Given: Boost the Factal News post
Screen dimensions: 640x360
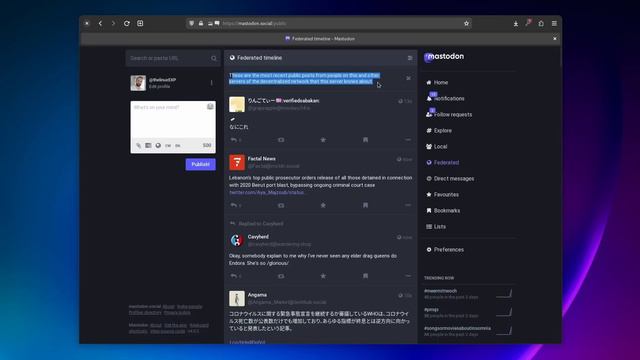Looking at the screenshot, I should pos(281,205).
